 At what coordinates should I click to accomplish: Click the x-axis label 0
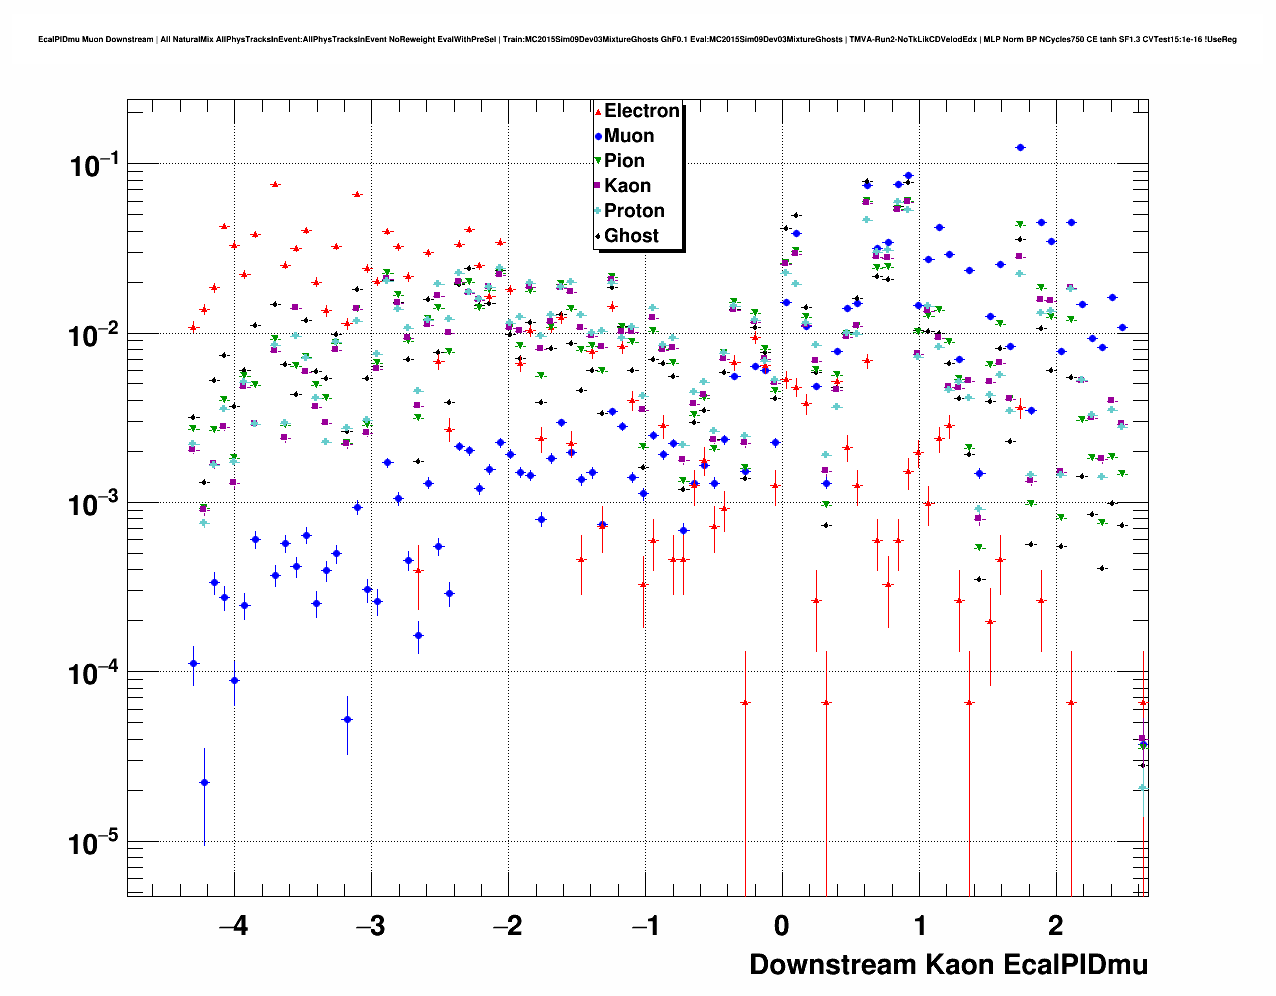pyautogui.click(x=781, y=926)
